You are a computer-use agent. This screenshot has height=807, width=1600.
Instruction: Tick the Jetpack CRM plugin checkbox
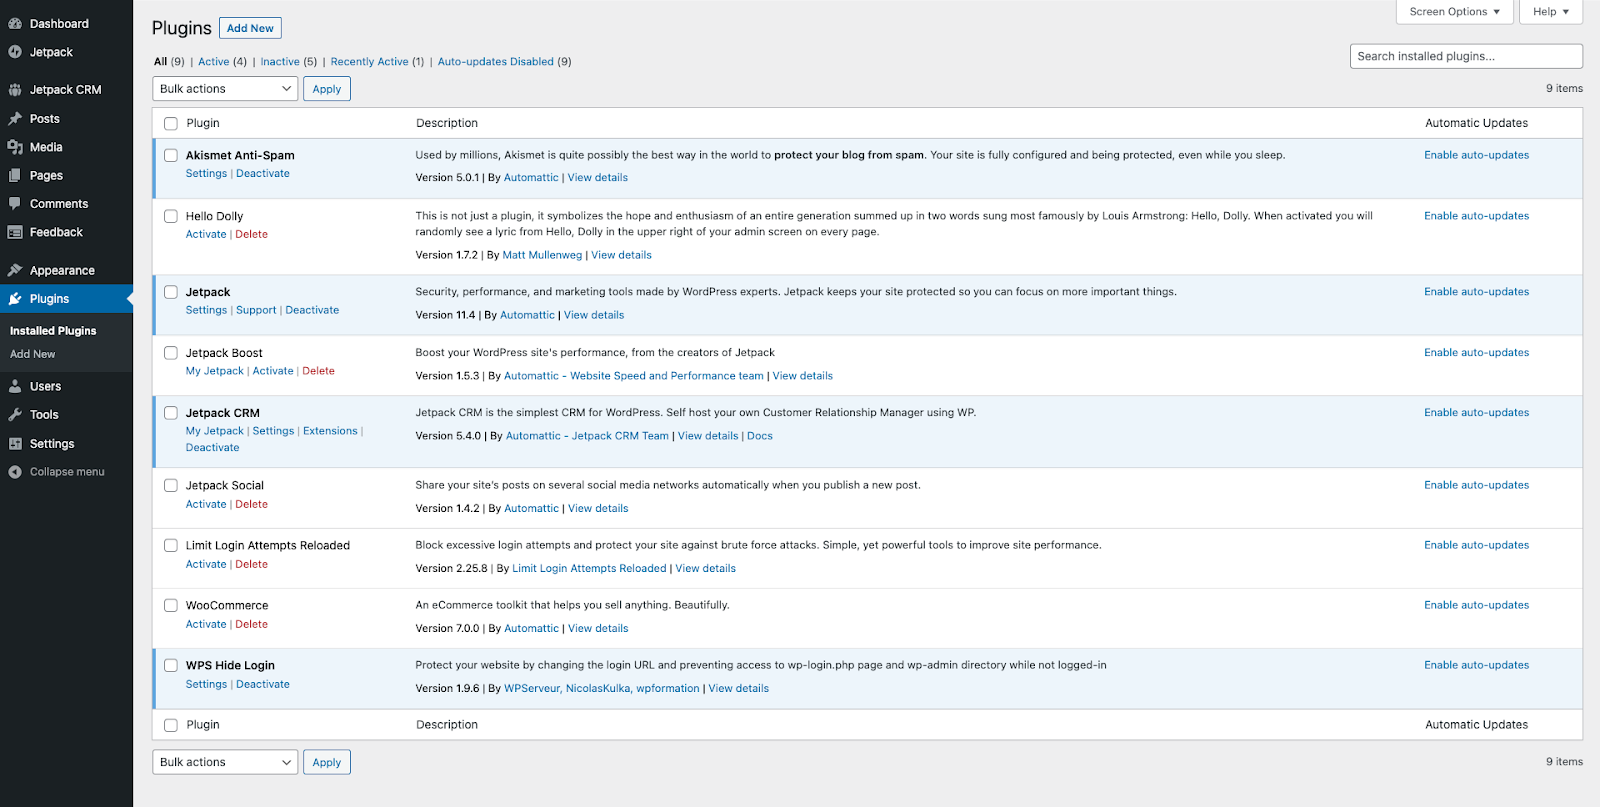171,413
